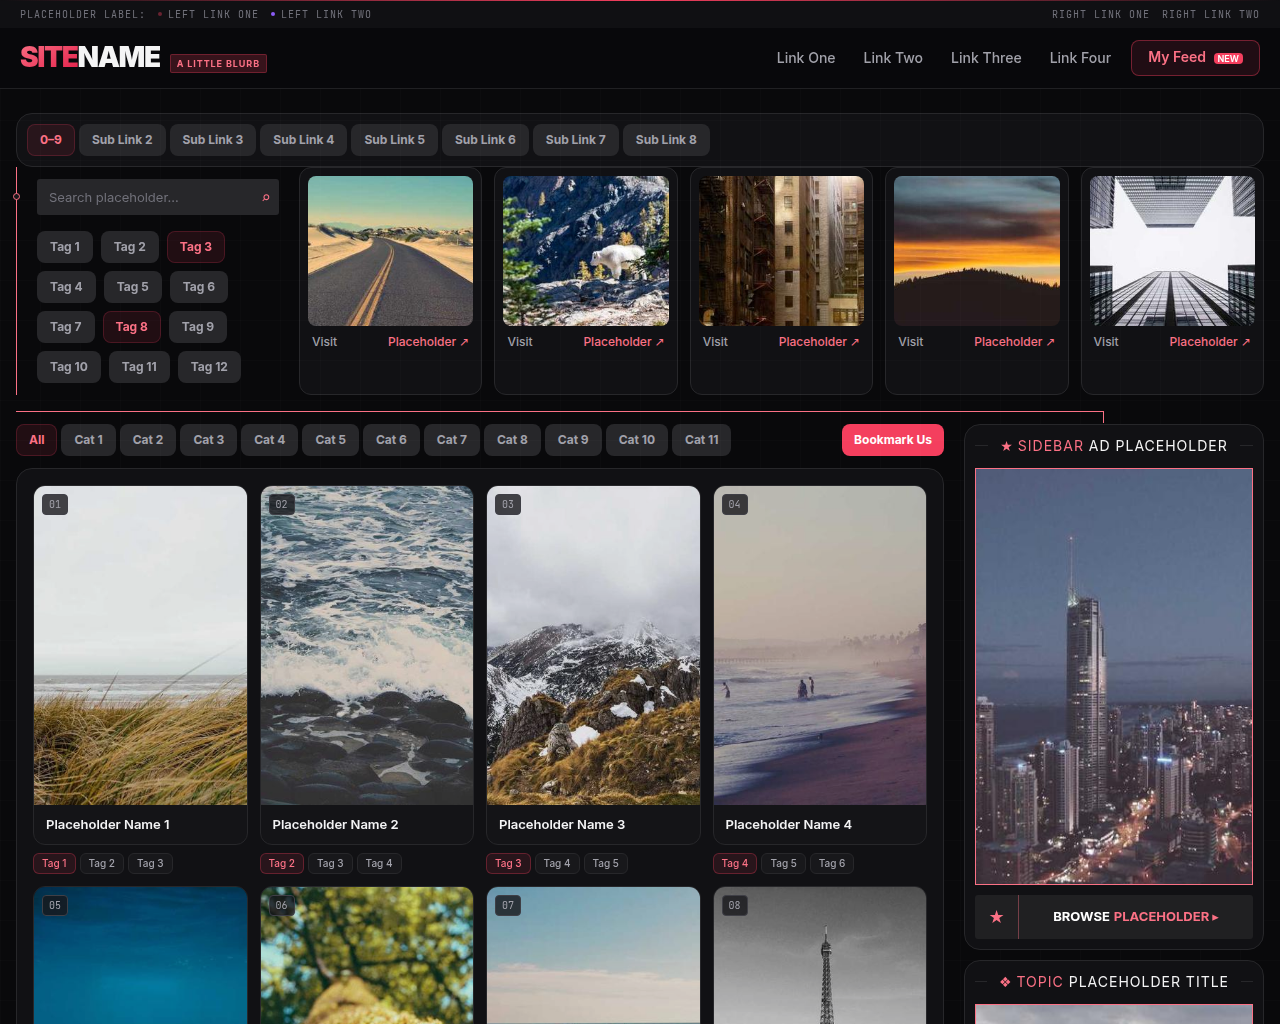
Task: Focus the search placeholder field
Action: [158, 198]
